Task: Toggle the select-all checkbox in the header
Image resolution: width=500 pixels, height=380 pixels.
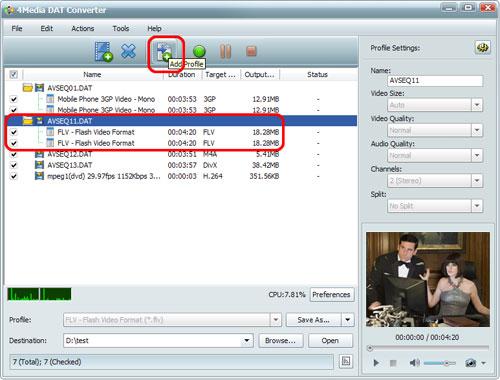Action: click(x=14, y=74)
